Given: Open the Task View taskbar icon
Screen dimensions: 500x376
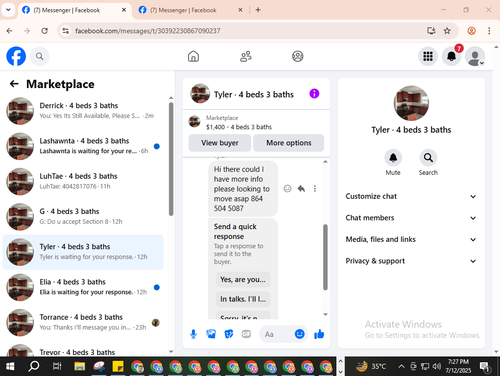Looking at the screenshot, I should 57,367.
